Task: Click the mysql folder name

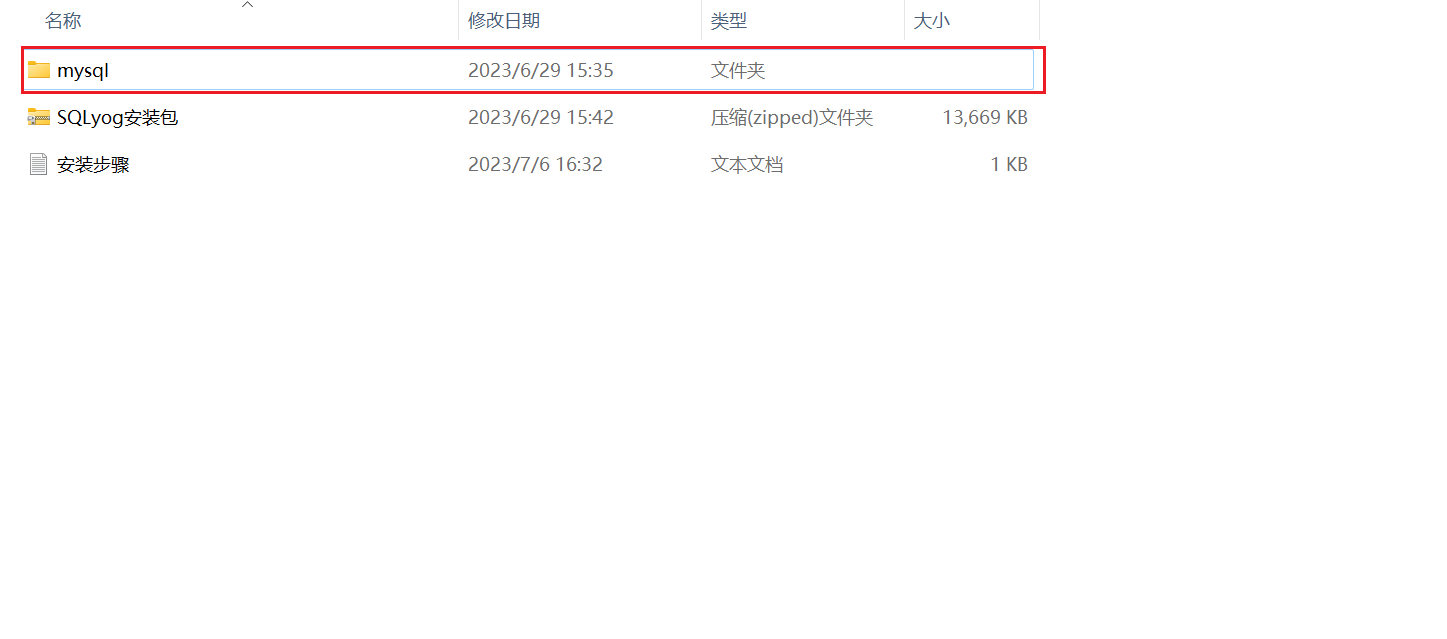Action: point(83,70)
